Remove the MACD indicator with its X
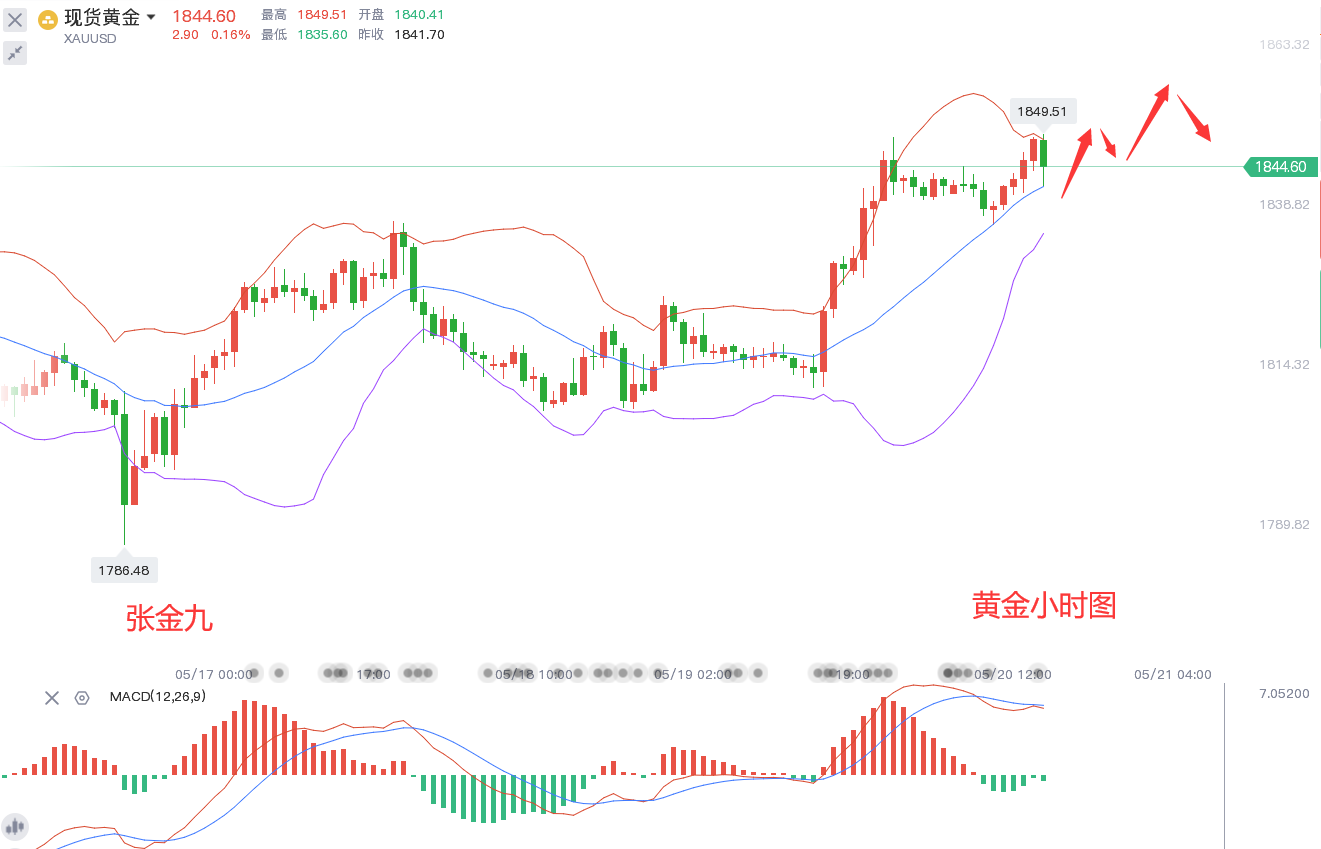The image size is (1321, 849). point(52,698)
